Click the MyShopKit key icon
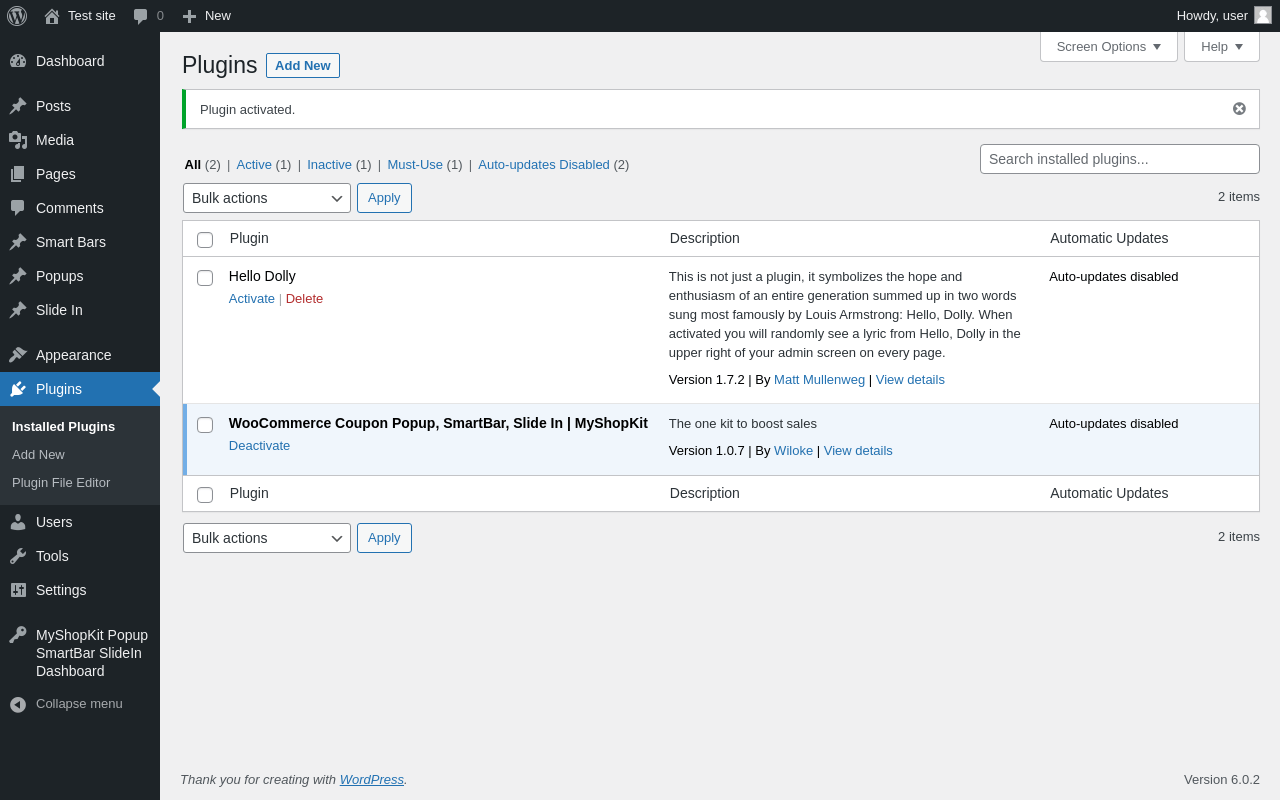The image size is (1280, 800). point(18,635)
